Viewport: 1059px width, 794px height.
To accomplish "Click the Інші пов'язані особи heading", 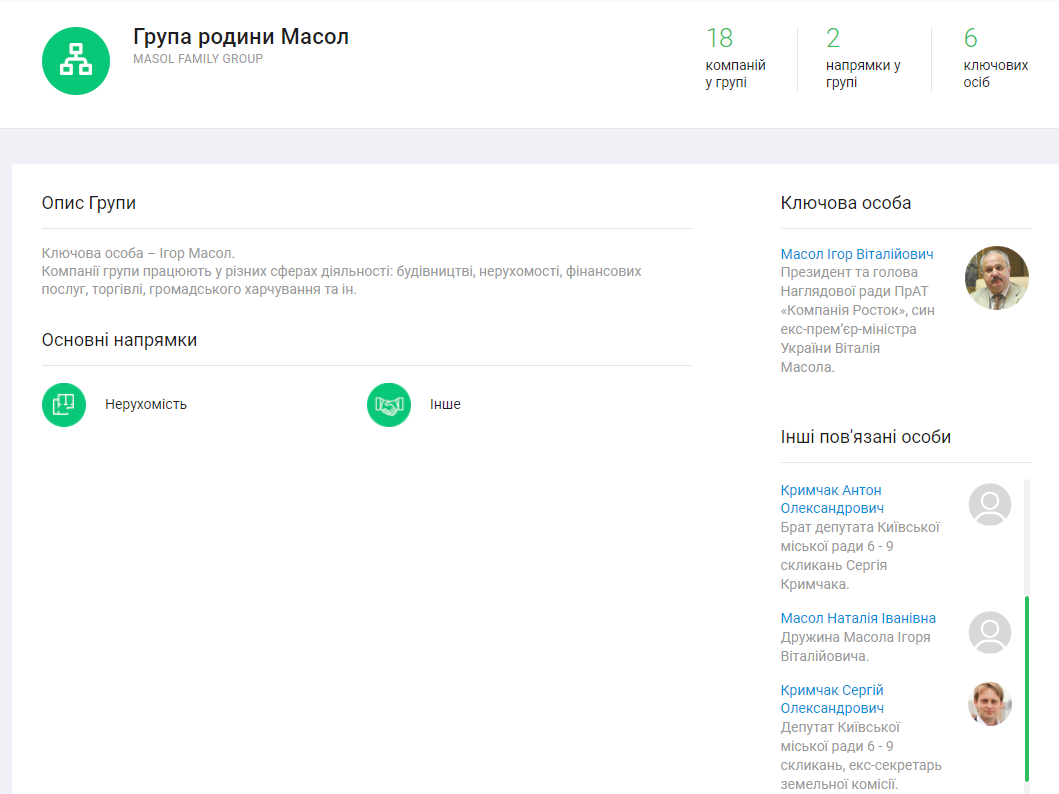I will click(x=865, y=437).
